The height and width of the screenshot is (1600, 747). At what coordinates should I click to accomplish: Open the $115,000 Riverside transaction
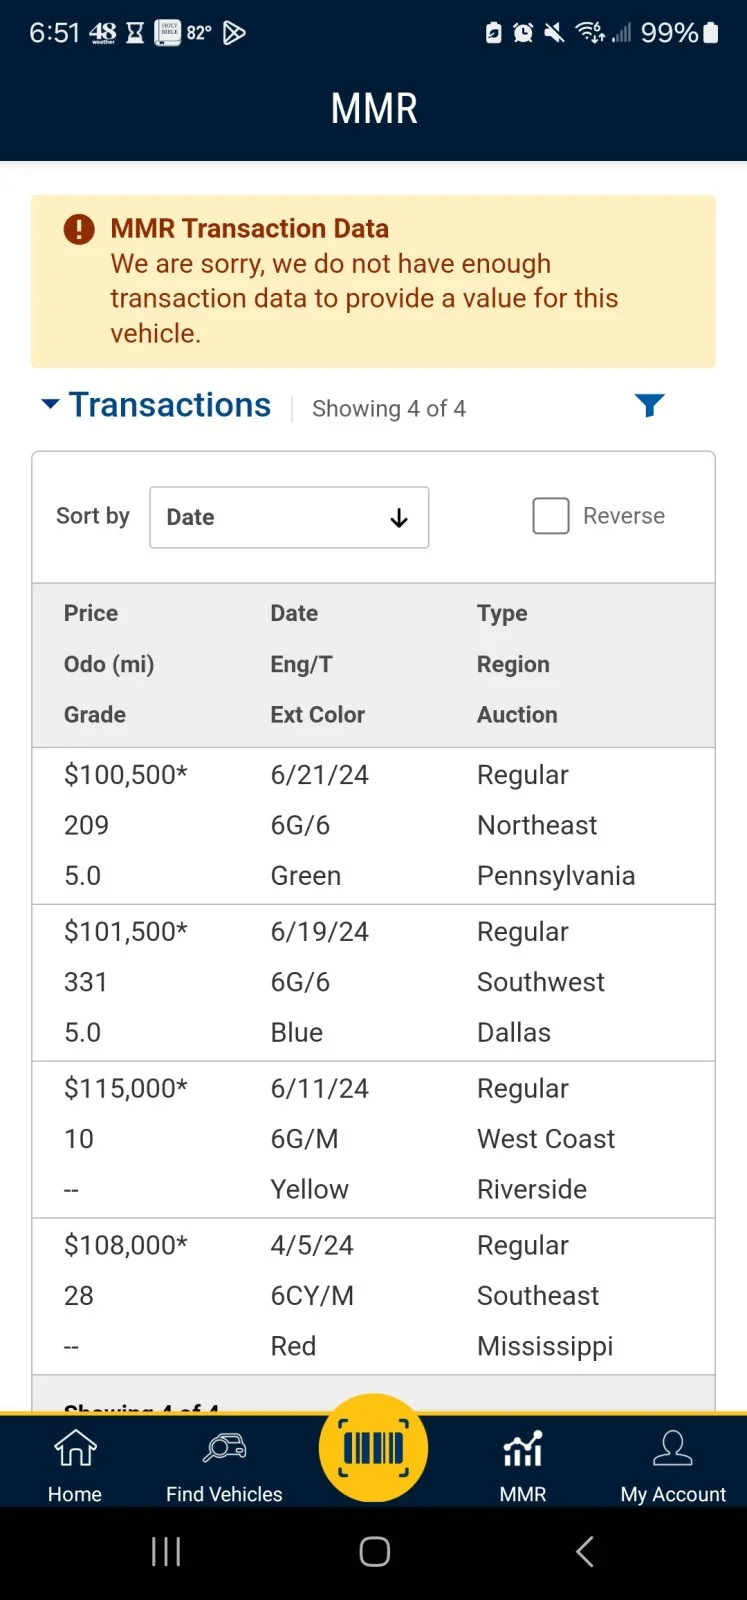click(373, 1139)
